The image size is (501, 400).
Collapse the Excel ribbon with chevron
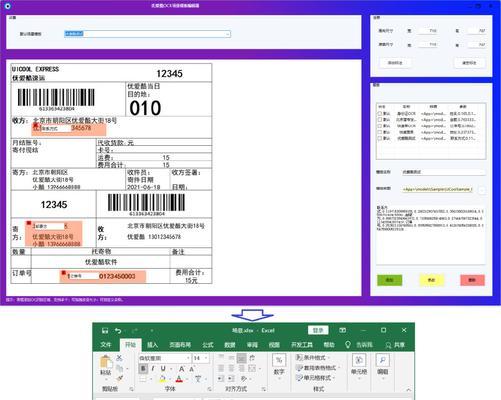[x=409, y=389]
